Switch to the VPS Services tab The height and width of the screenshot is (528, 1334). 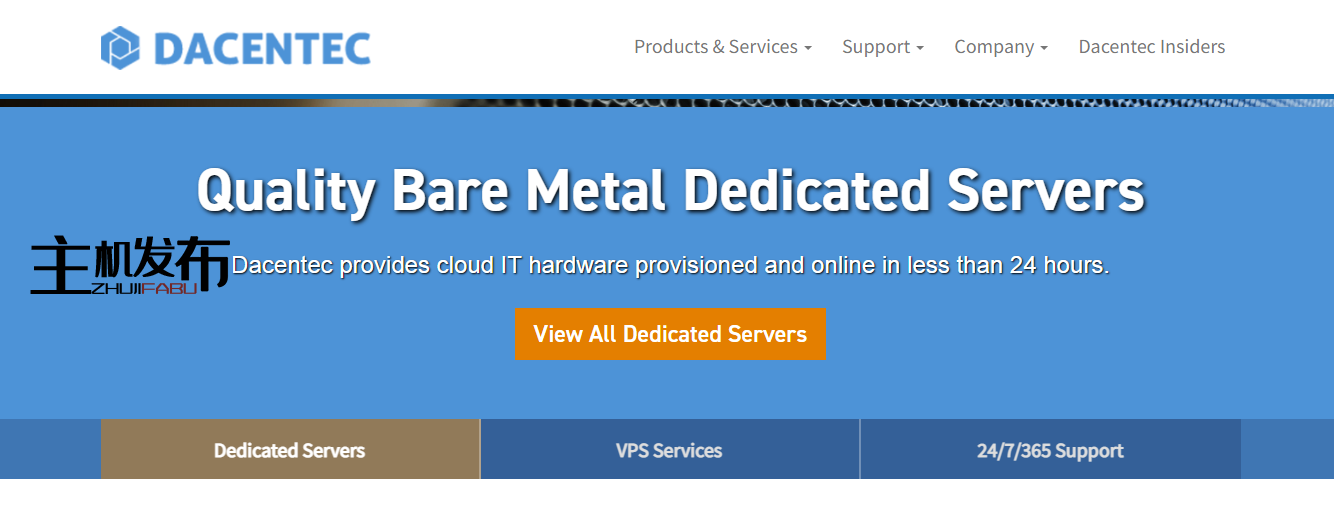pyautogui.click(x=669, y=450)
